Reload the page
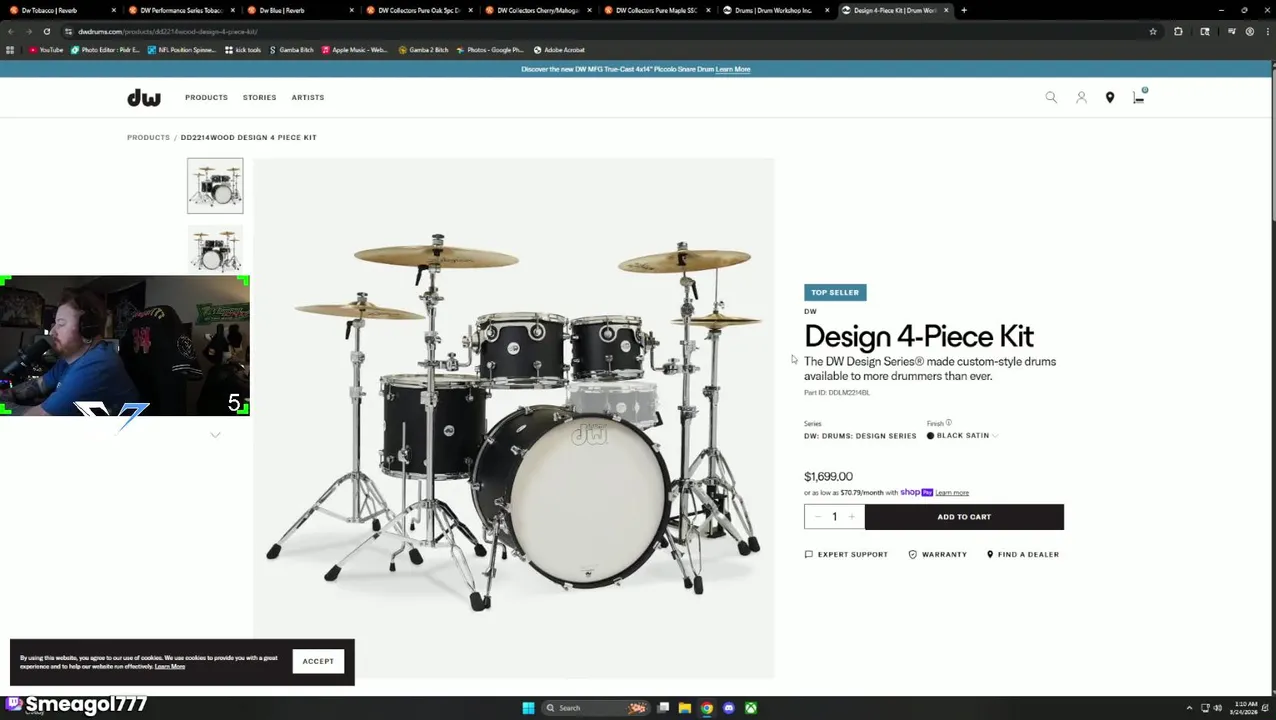Image resolution: width=1276 pixels, height=720 pixels. 46,31
